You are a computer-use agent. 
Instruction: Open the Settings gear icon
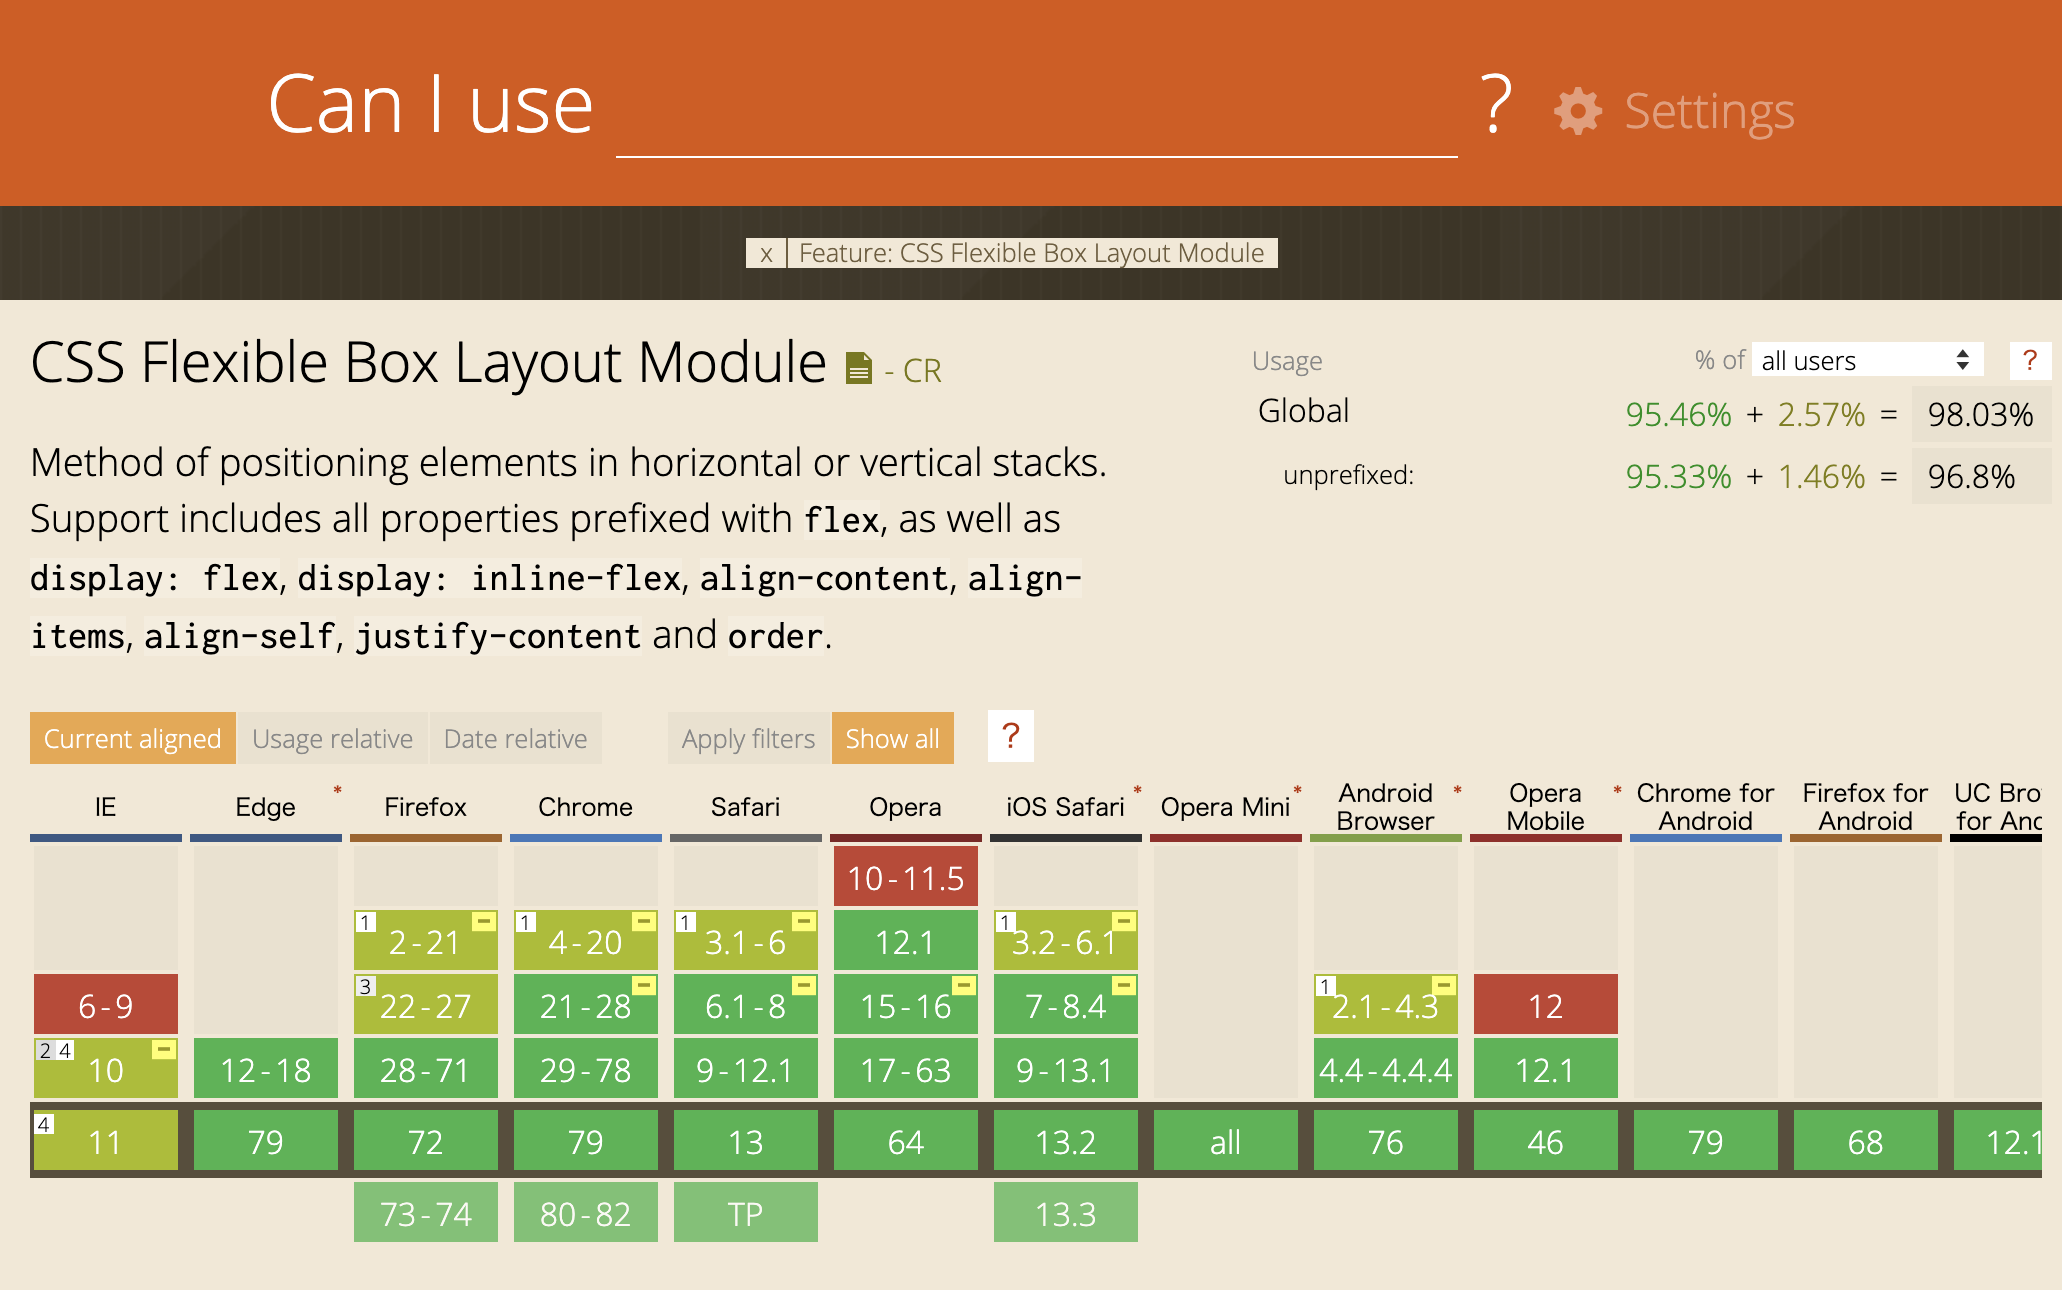[1578, 111]
